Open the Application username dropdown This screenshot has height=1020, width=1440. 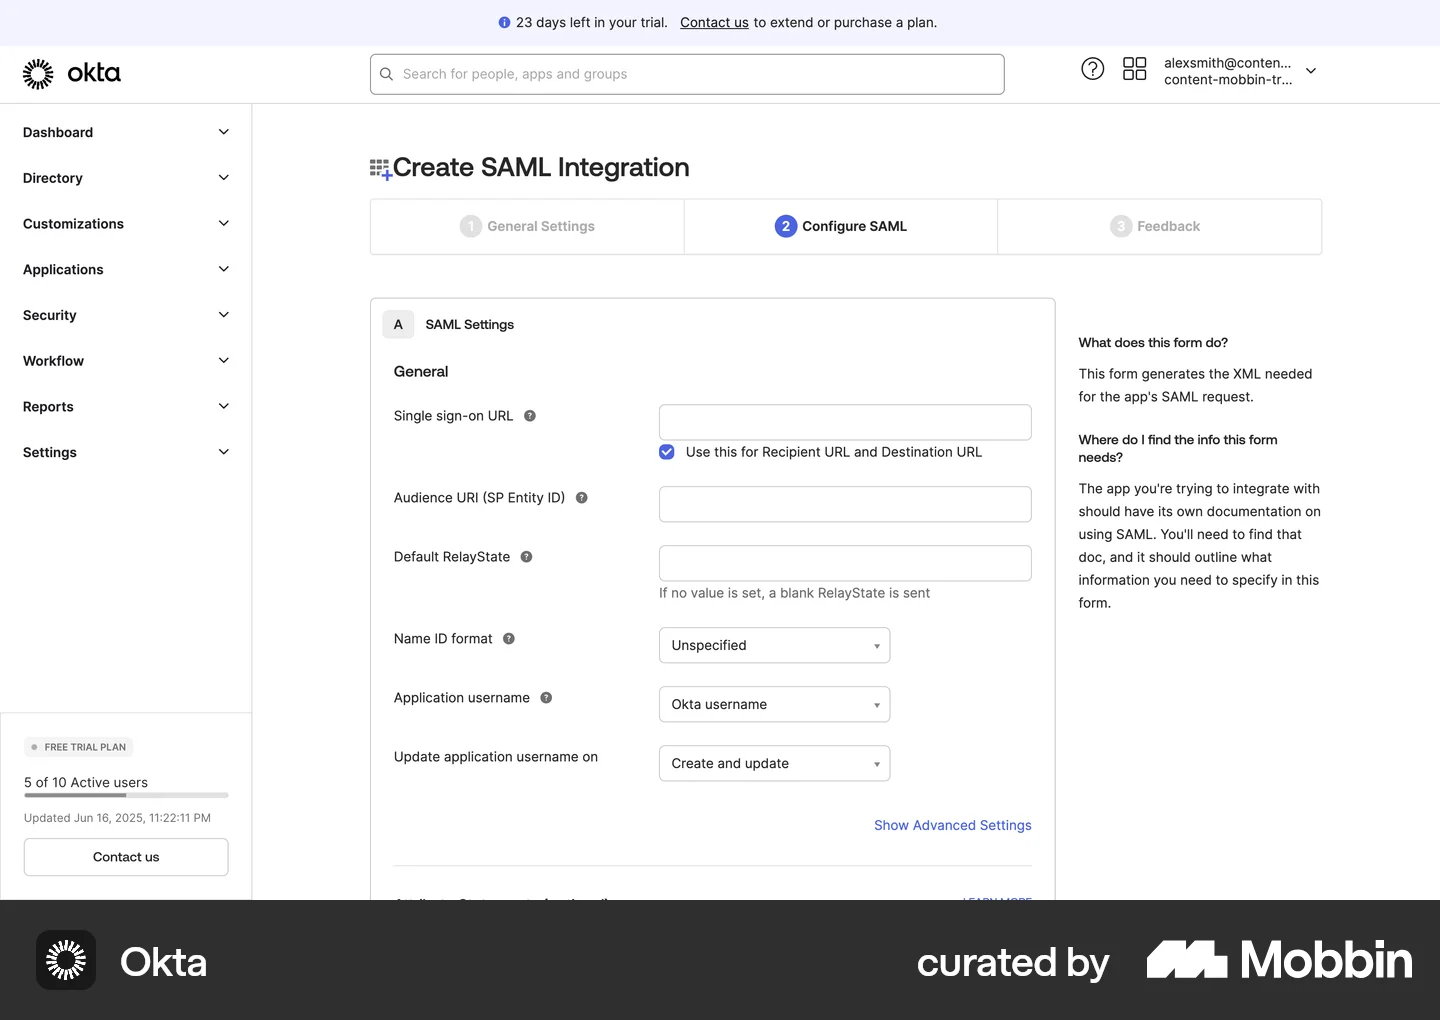(x=774, y=704)
